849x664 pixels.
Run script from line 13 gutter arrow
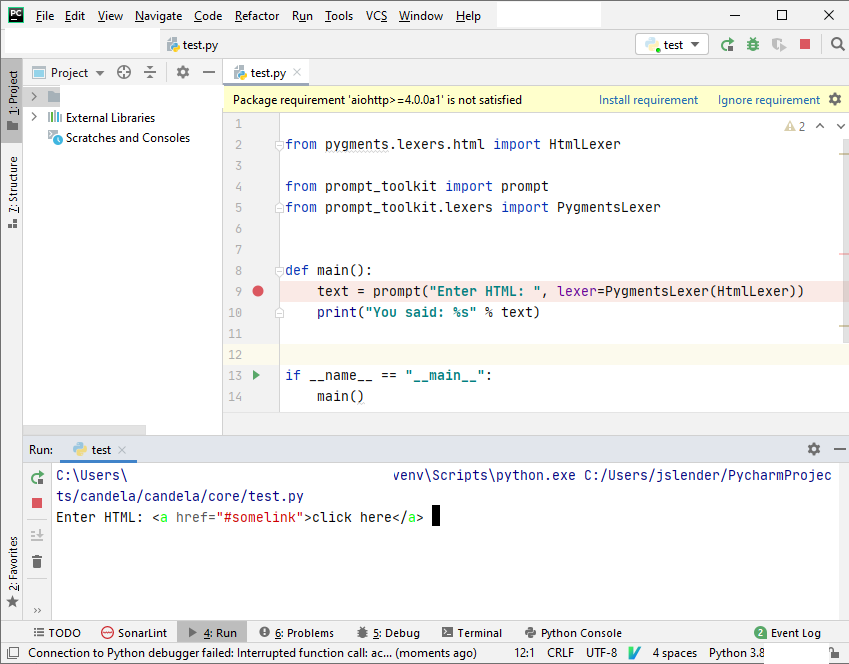pyautogui.click(x=257, y=375)
